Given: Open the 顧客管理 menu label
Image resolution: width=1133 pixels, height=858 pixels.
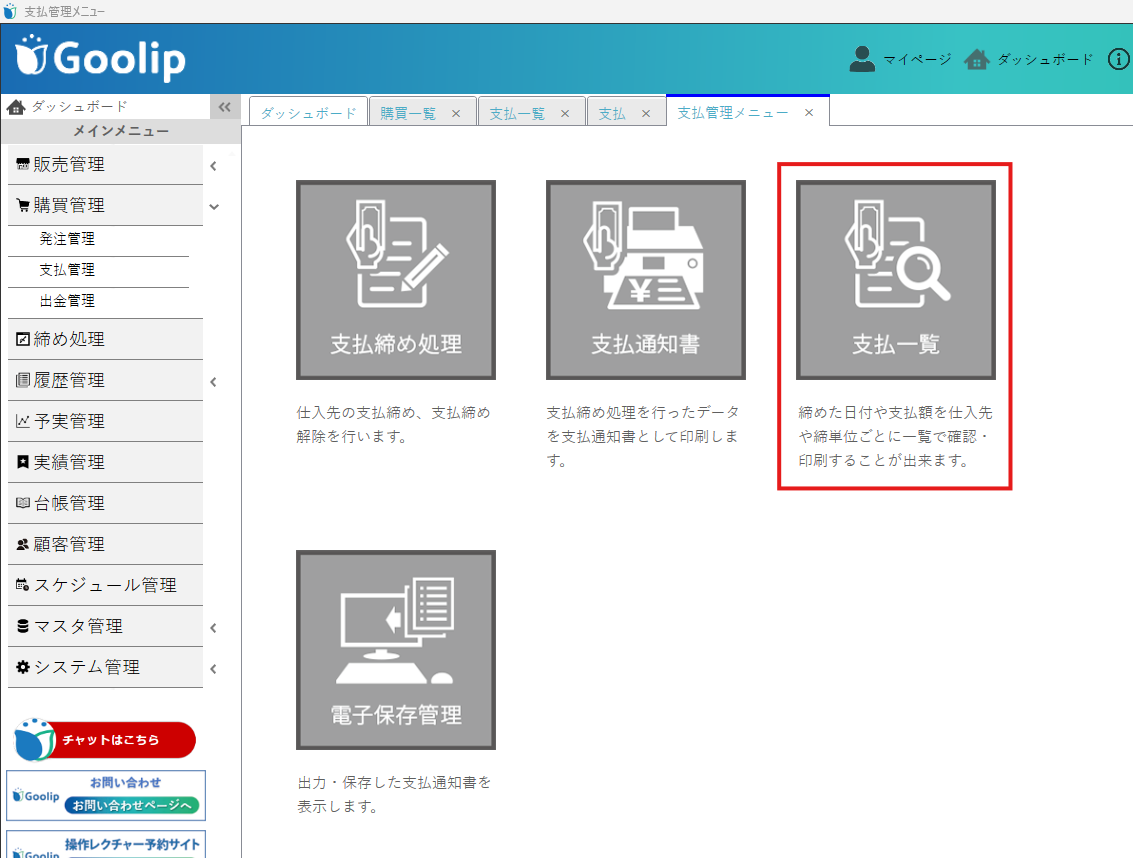Looking at the screenshot, I should [x=69, y=544].
